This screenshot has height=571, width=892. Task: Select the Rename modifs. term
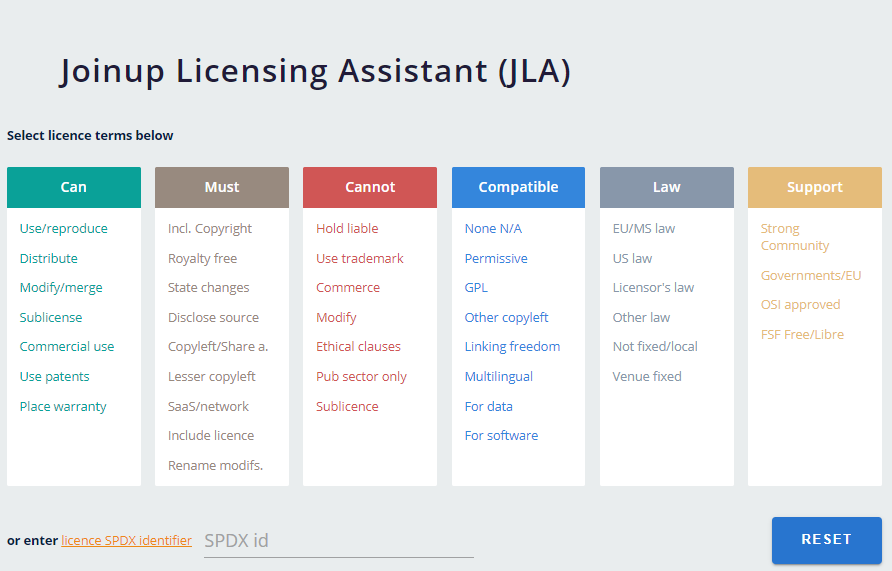[215, 465]
